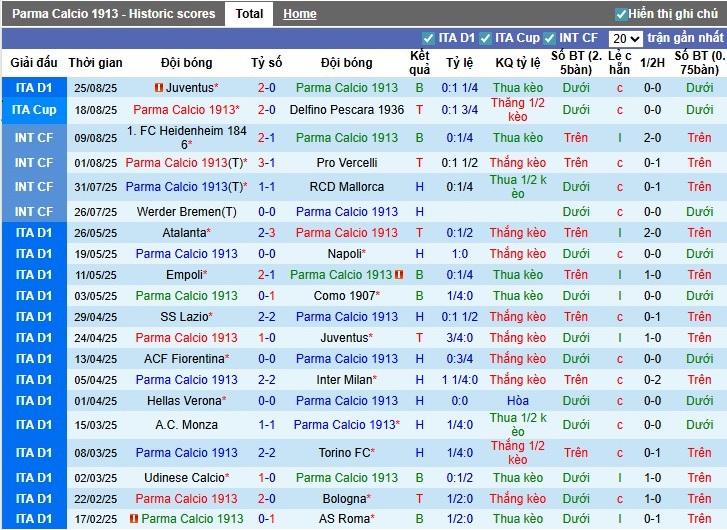Click the date 18/08/25

coord(96,110)
